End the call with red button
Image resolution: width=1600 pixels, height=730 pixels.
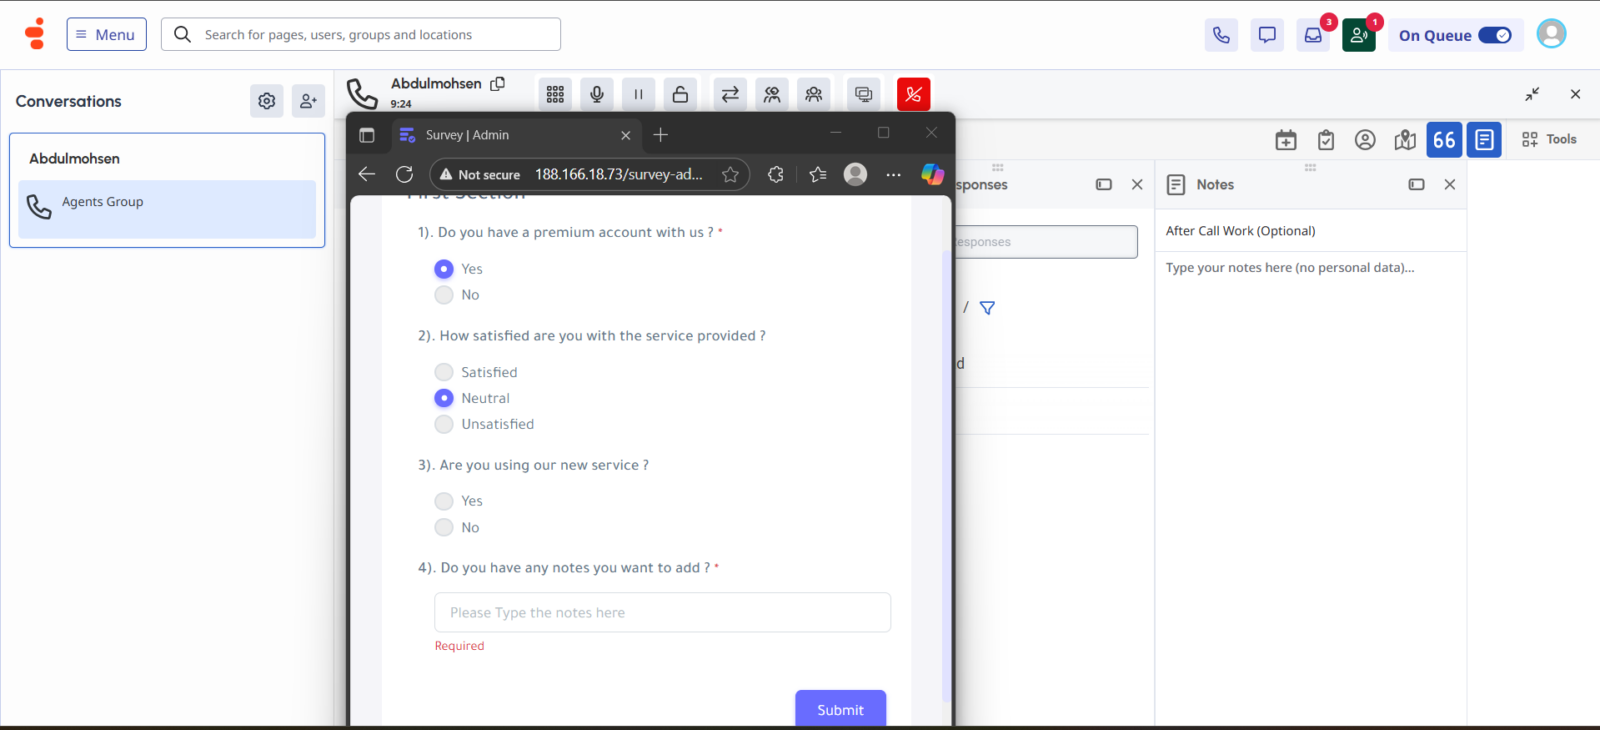click(x=914, y=94)
